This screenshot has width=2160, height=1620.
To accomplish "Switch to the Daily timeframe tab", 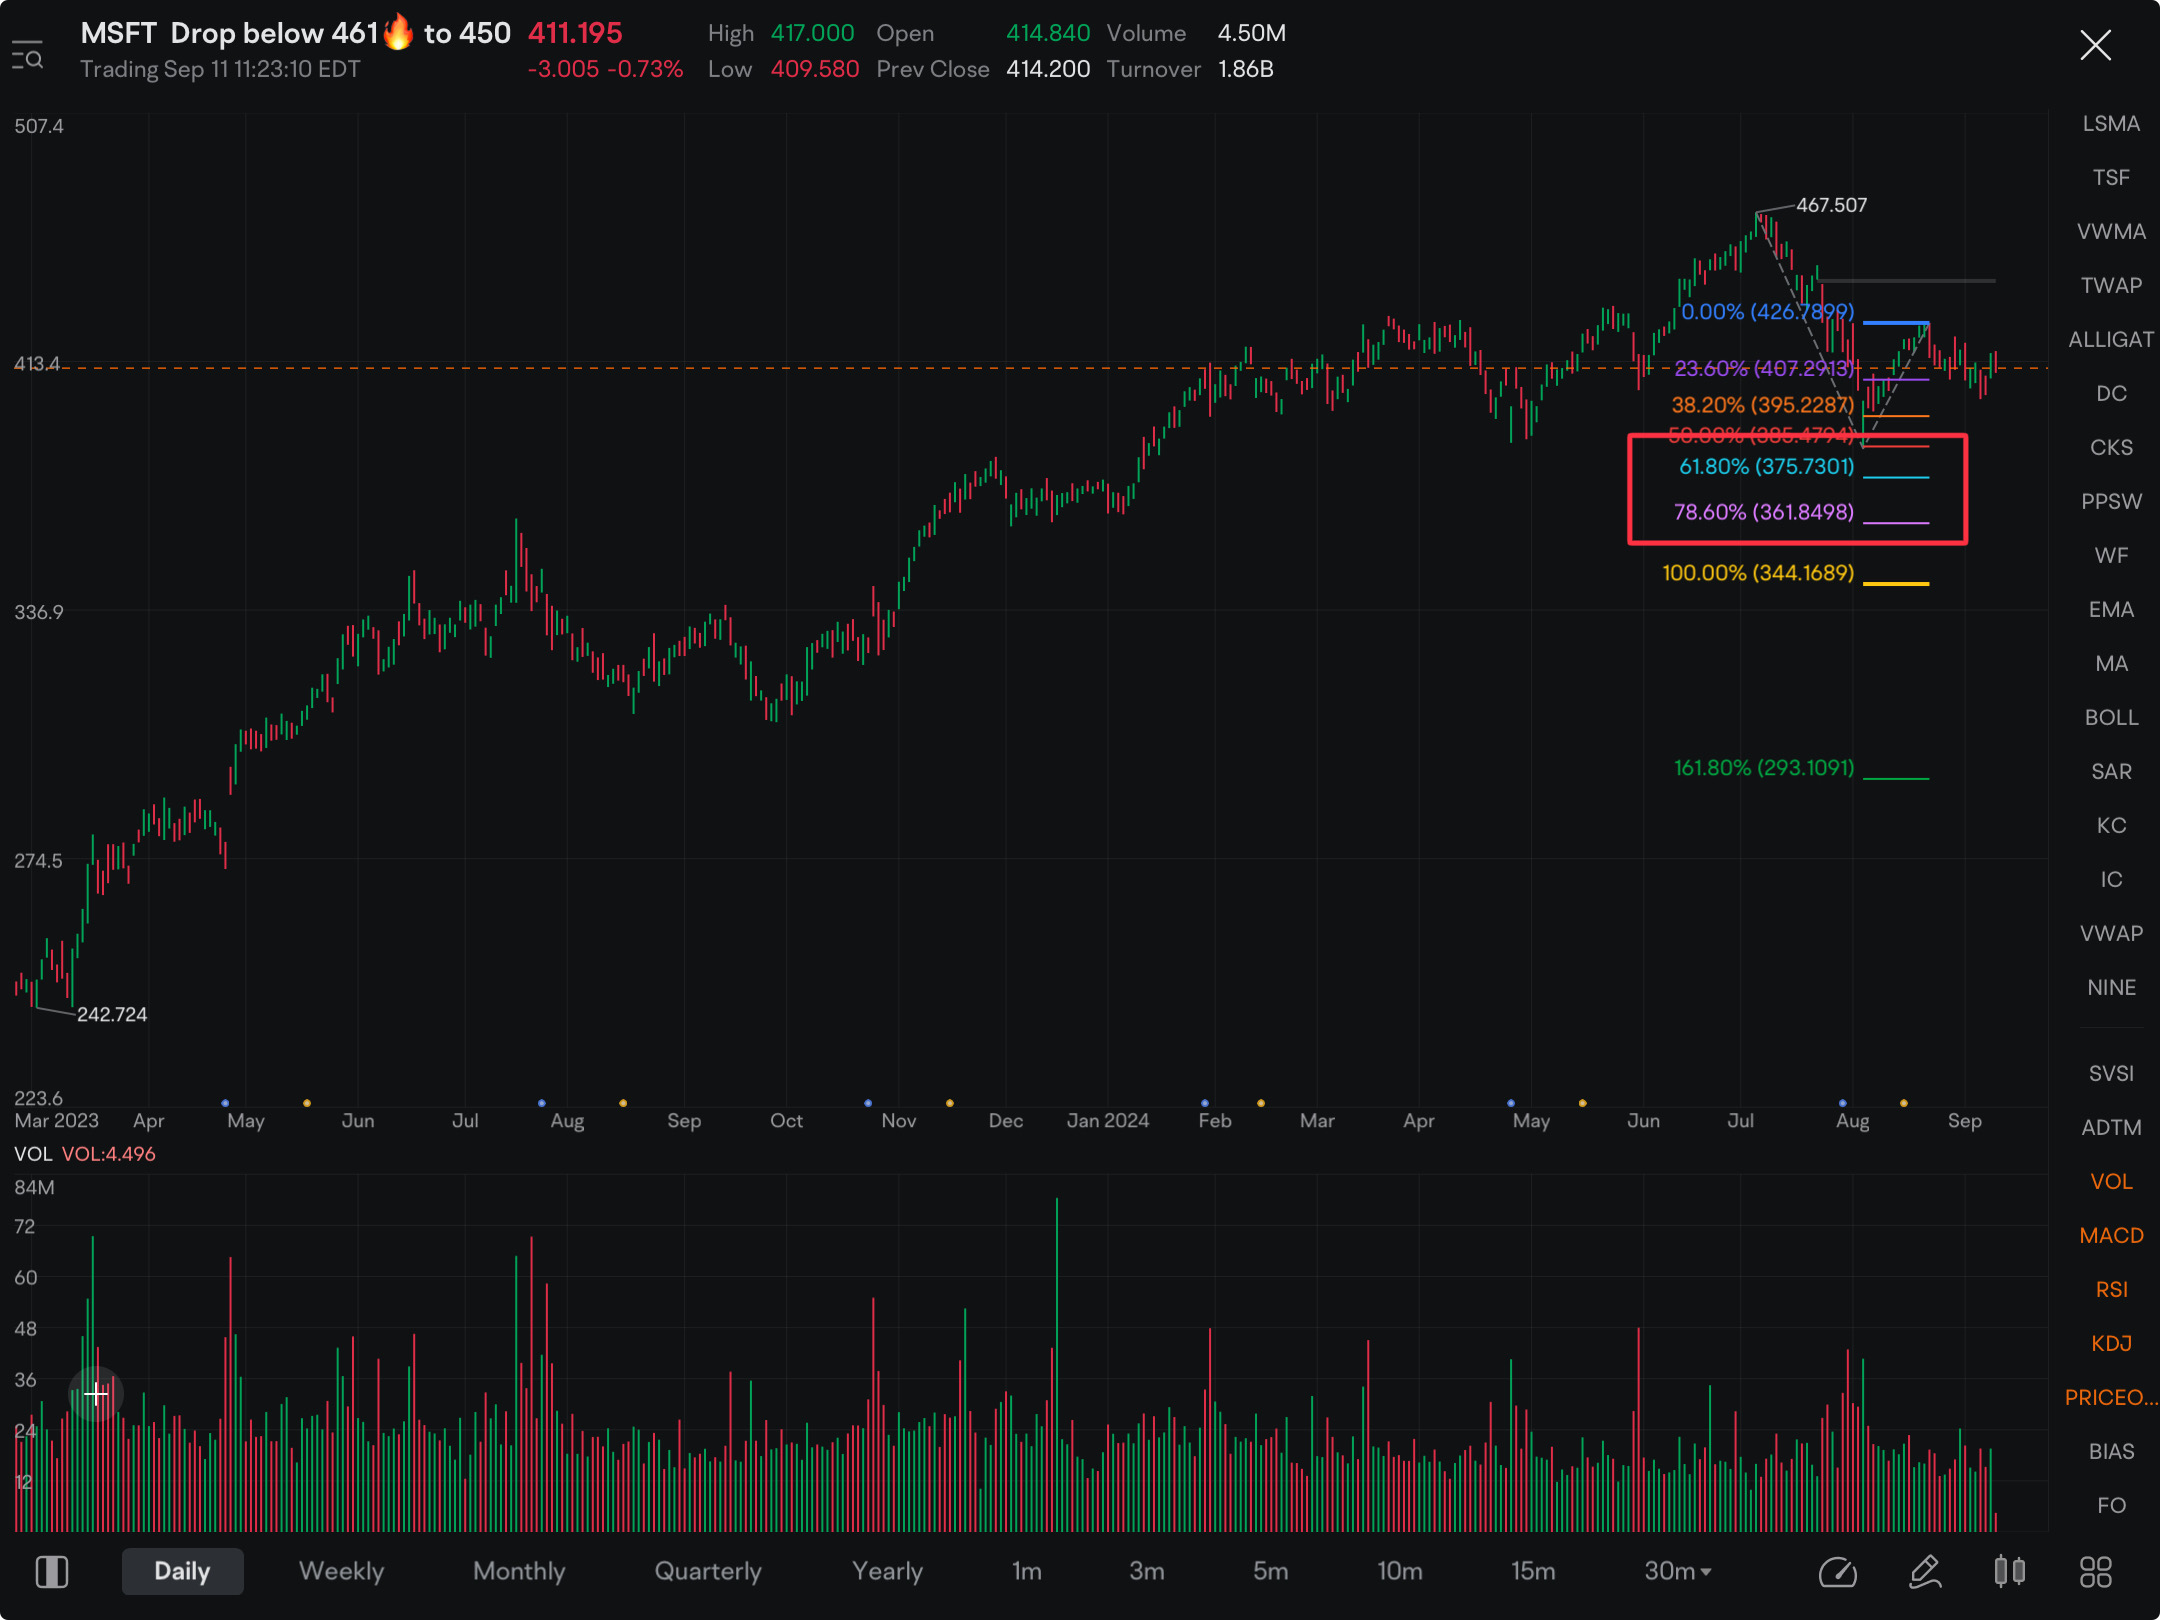I will tap(182, 1571).
